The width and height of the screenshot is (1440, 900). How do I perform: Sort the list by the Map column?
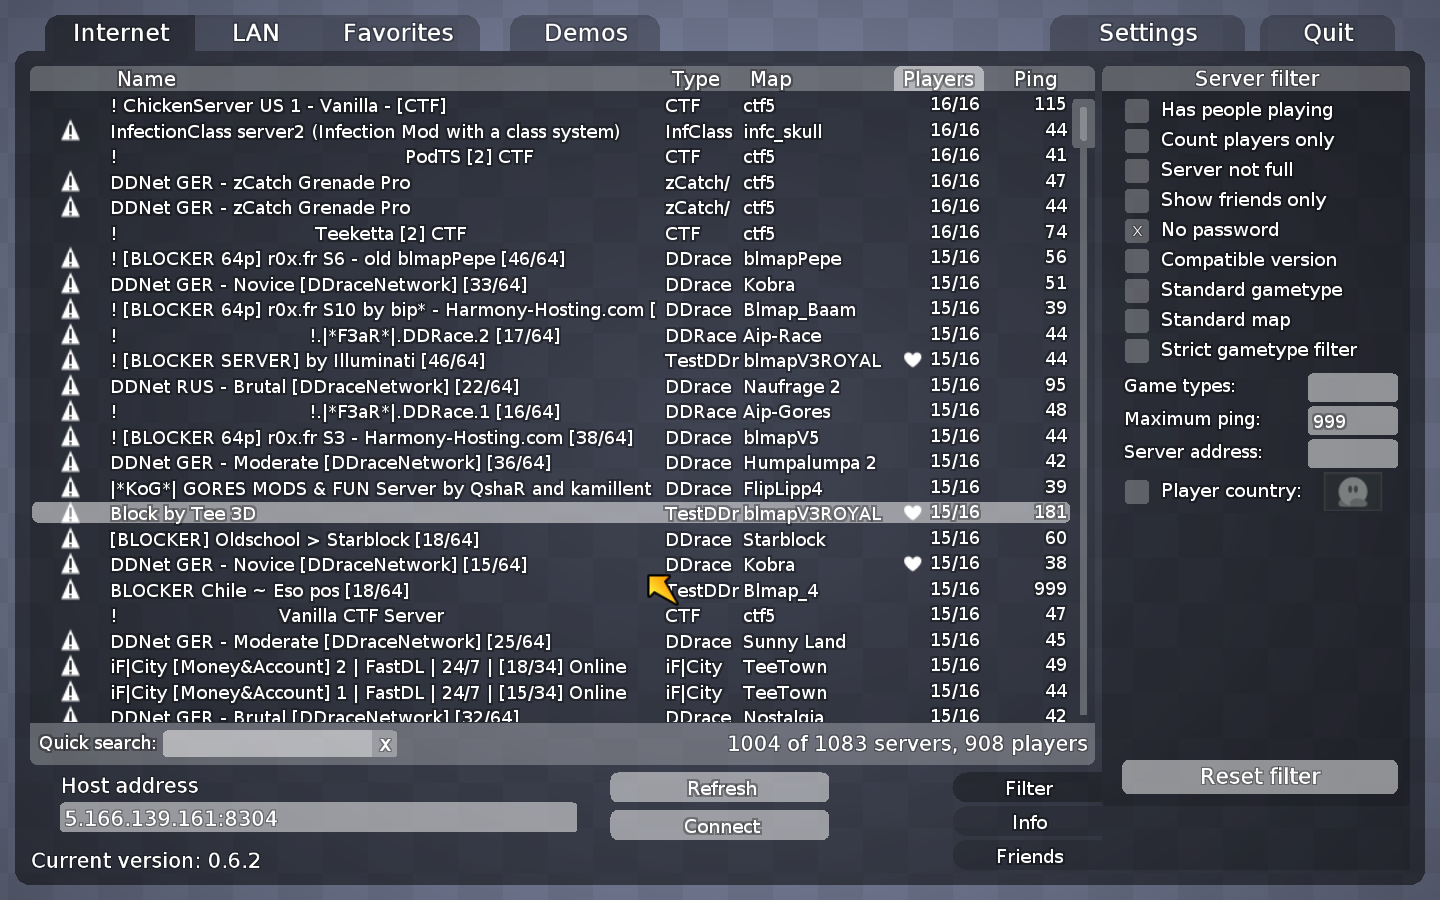[x=771, y=79]
